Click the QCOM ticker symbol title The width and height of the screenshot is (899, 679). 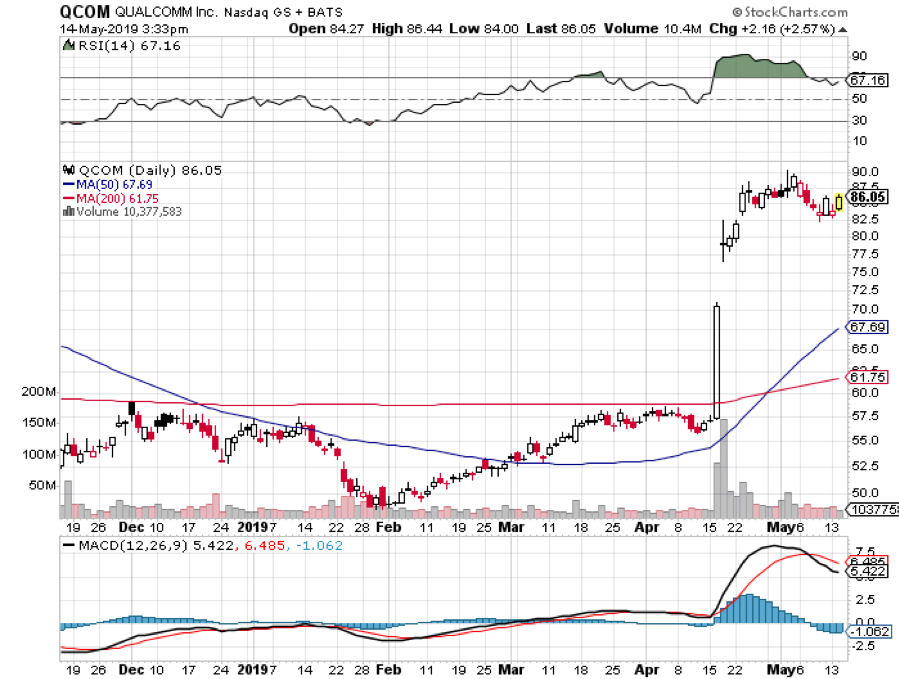click(x=85, y=11)
